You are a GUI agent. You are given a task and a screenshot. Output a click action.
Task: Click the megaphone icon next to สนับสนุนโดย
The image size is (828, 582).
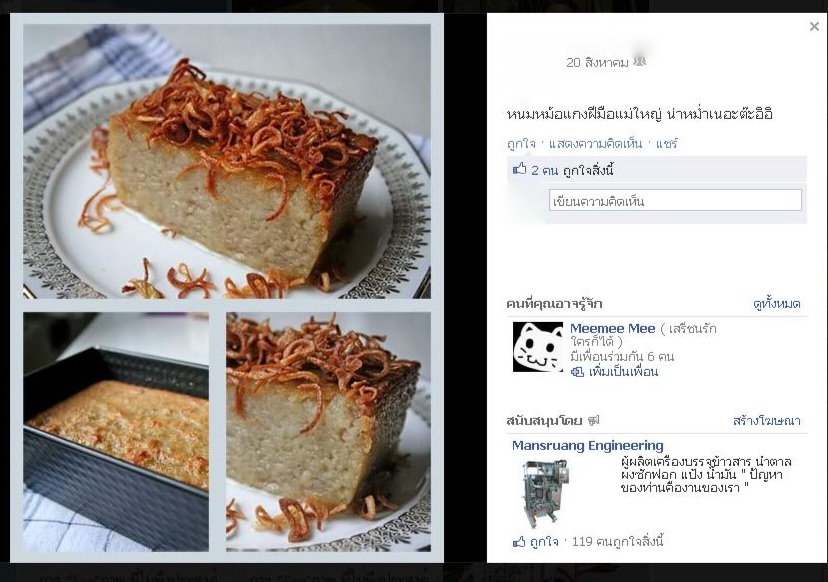pyautogui.click(x=594, y=420)
